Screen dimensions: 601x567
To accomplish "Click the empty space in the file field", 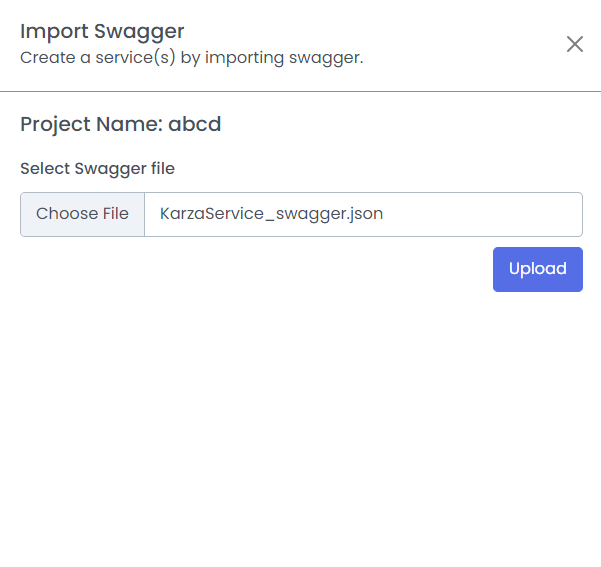I will click(482, 214).
